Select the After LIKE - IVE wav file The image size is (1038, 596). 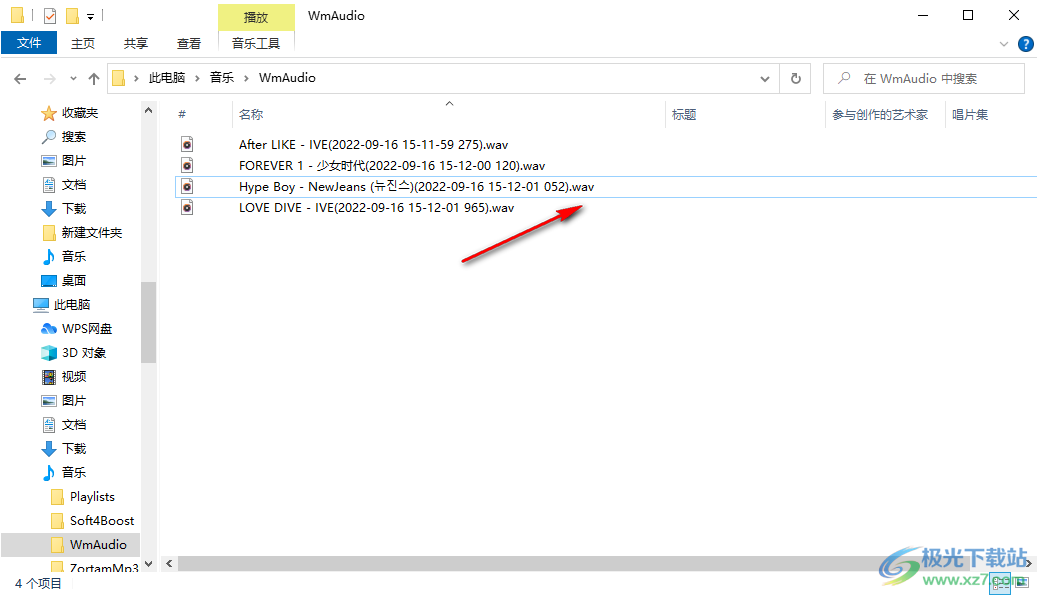click(x=373, y=144)
